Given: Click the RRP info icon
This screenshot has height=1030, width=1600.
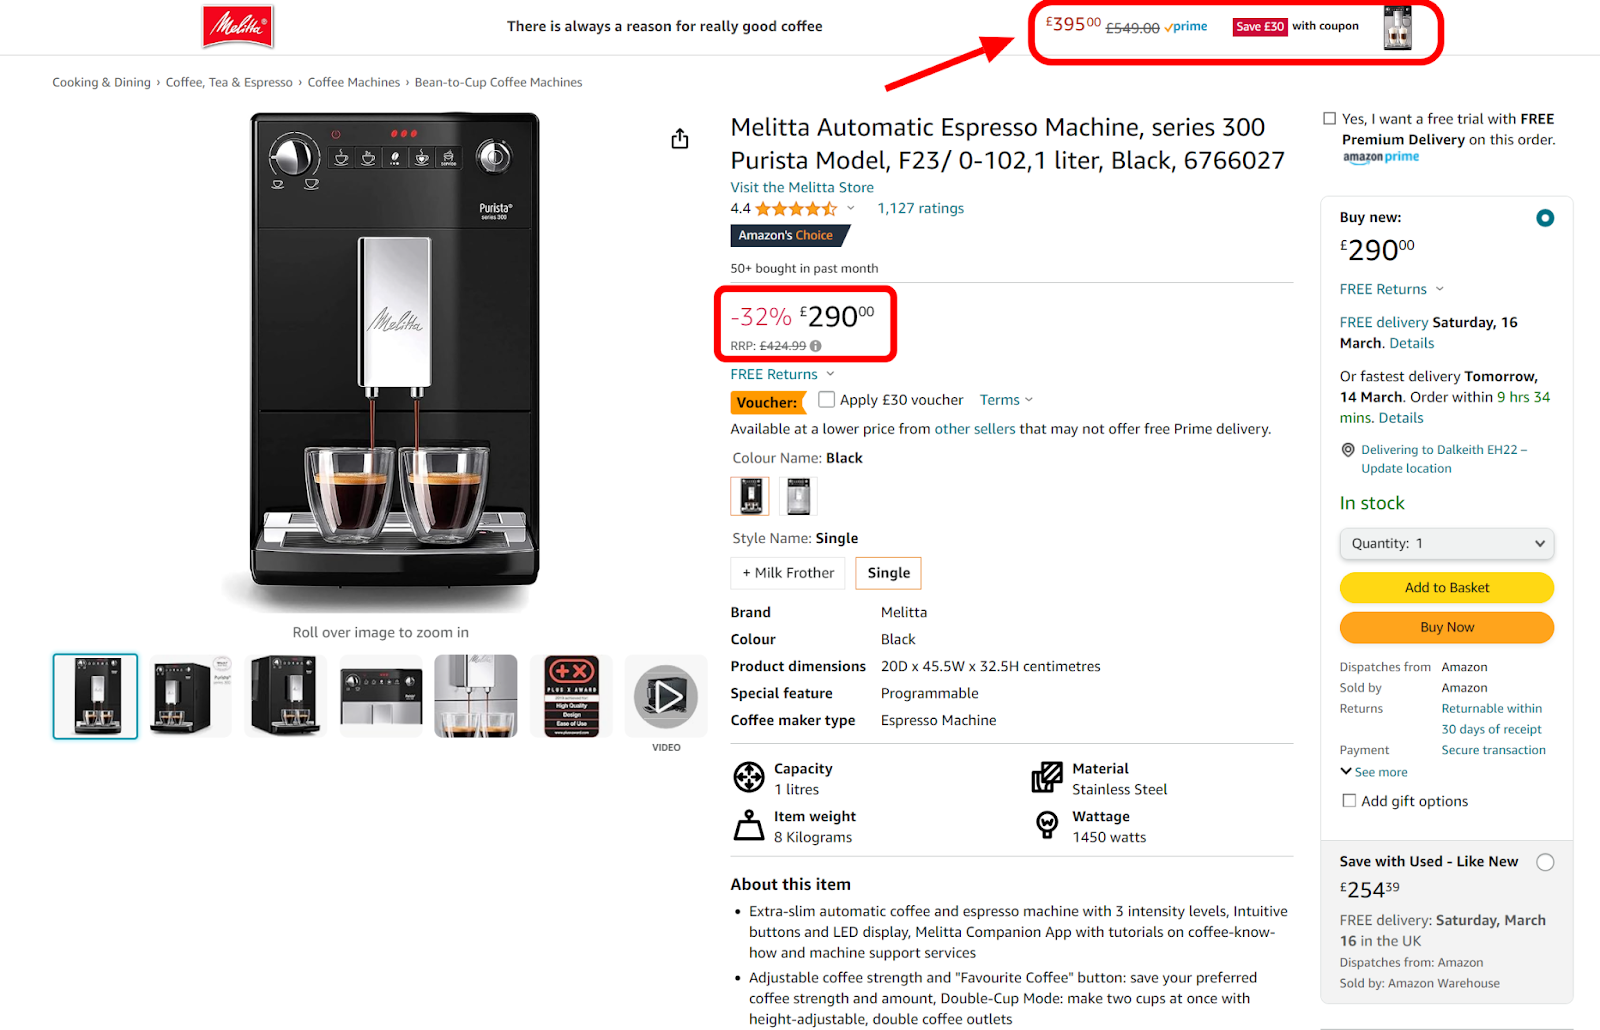Looking at the screenshot, I should click(816, 346).
